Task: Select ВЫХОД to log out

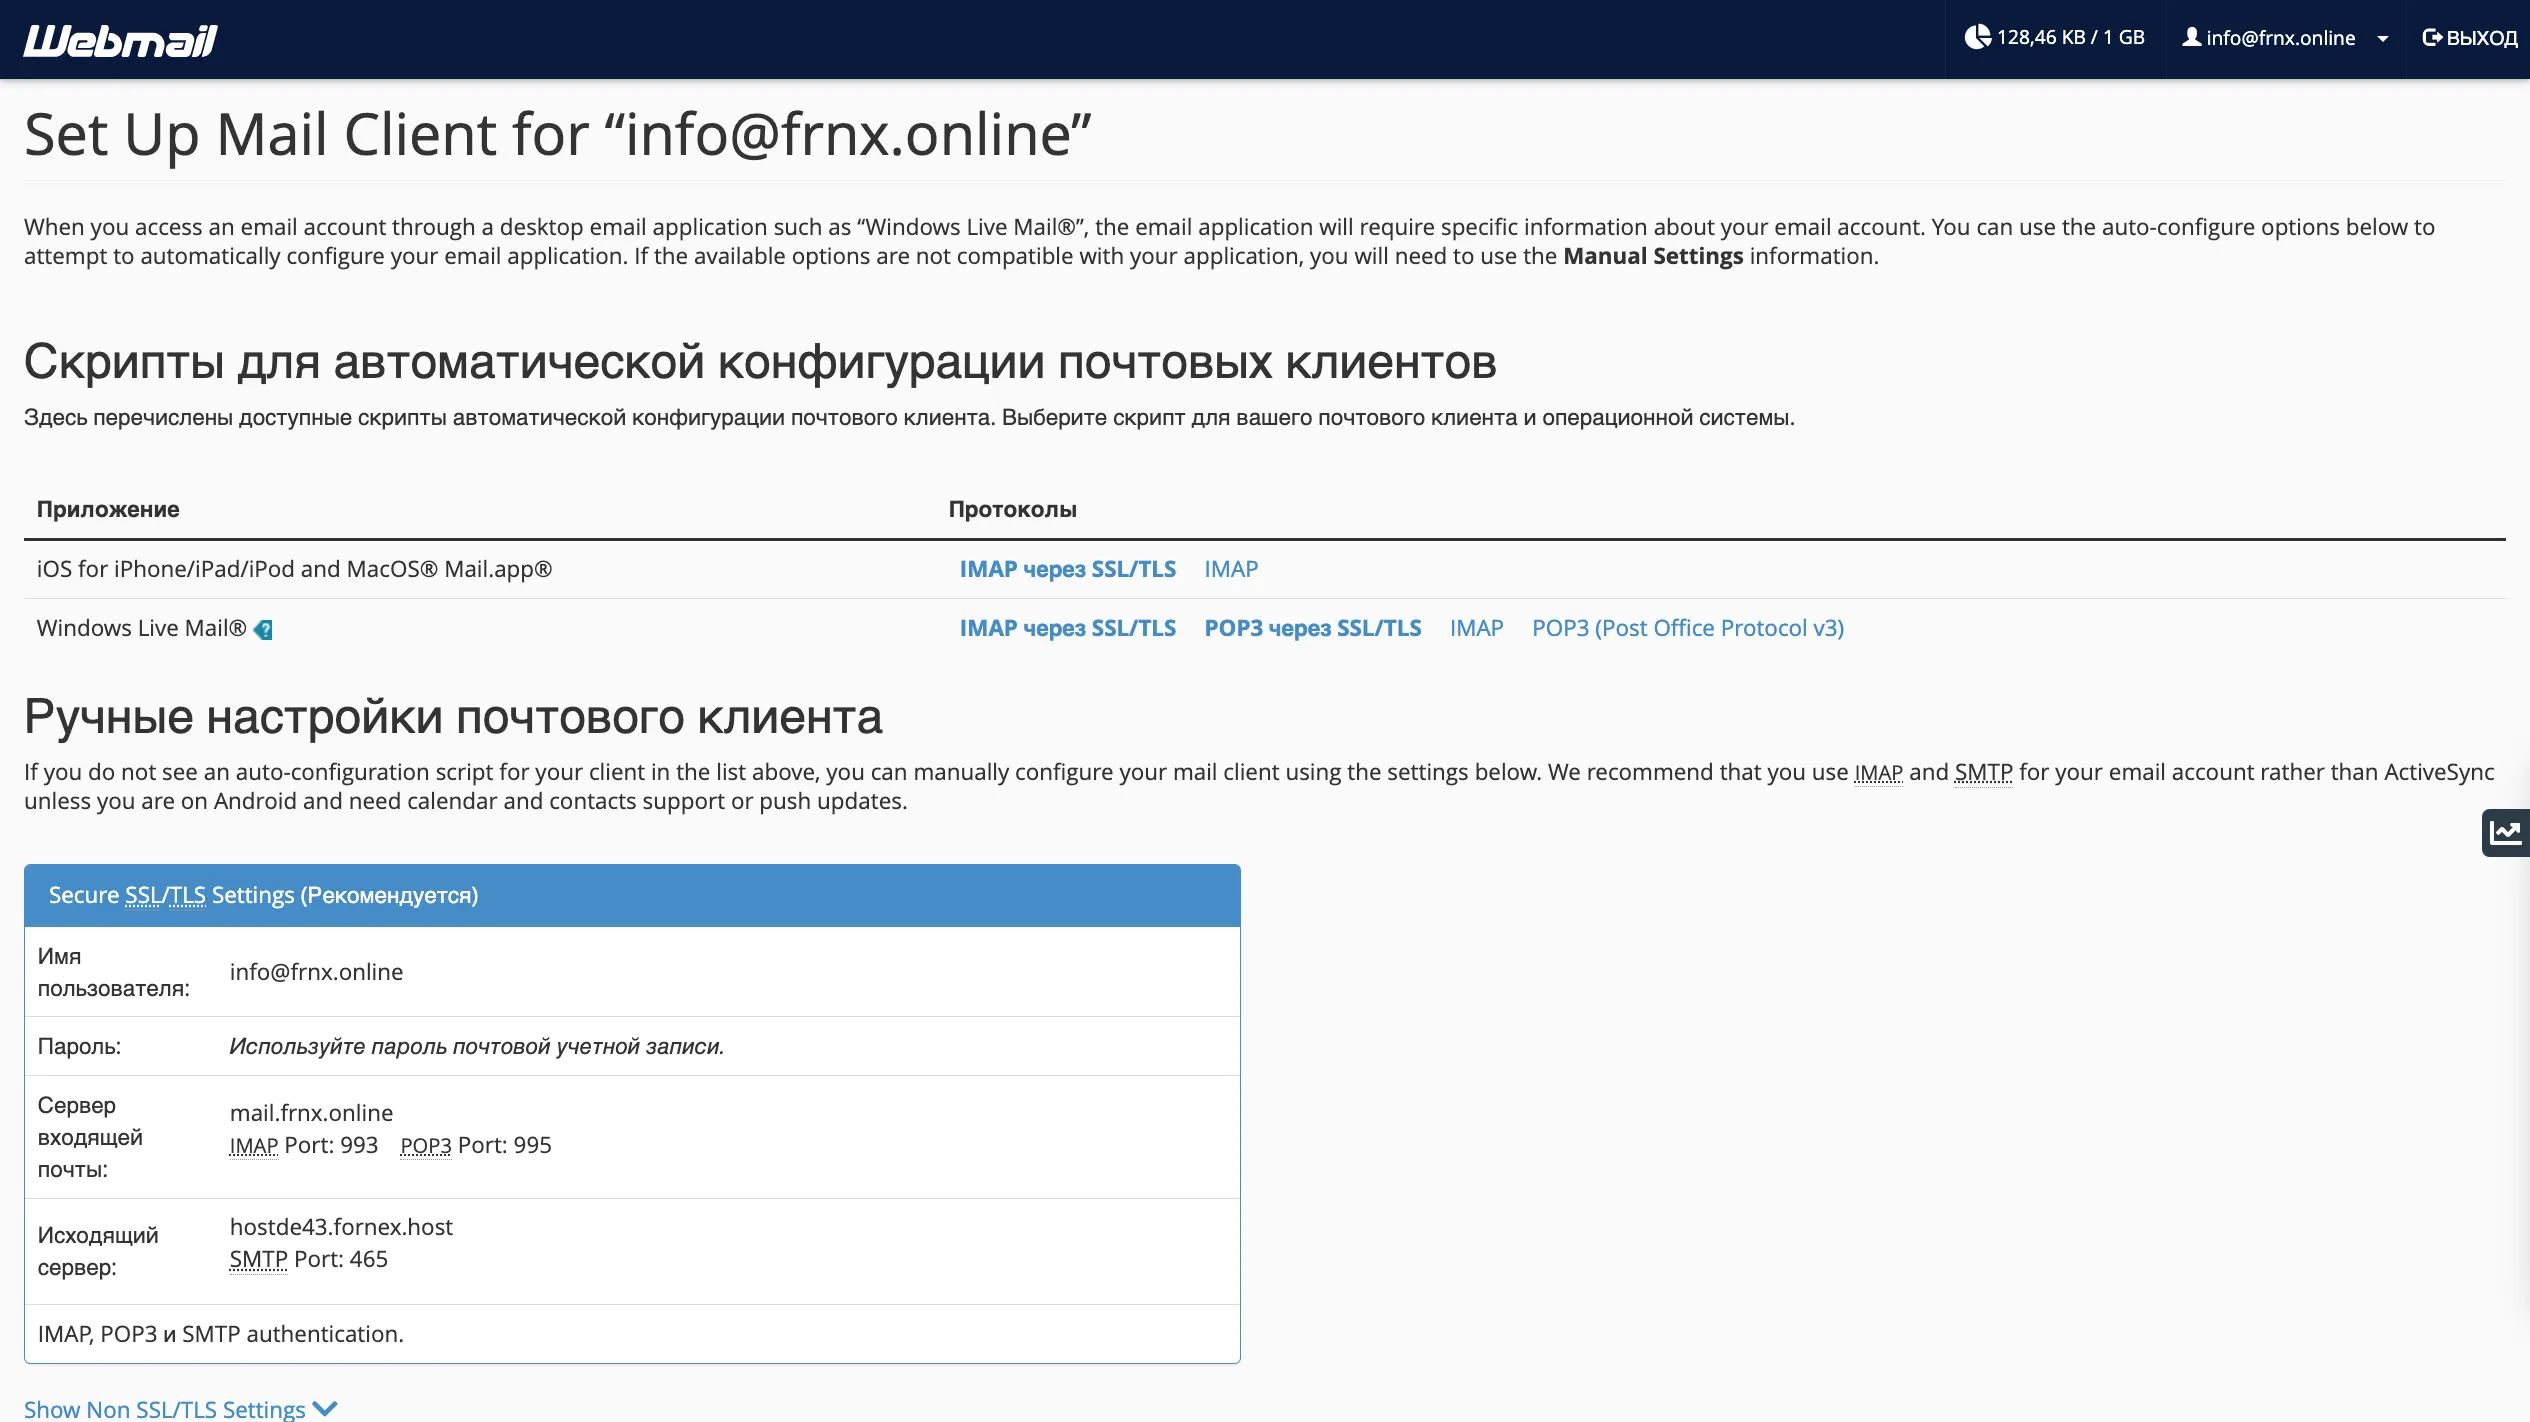Action: click(x=2482, y=36)
